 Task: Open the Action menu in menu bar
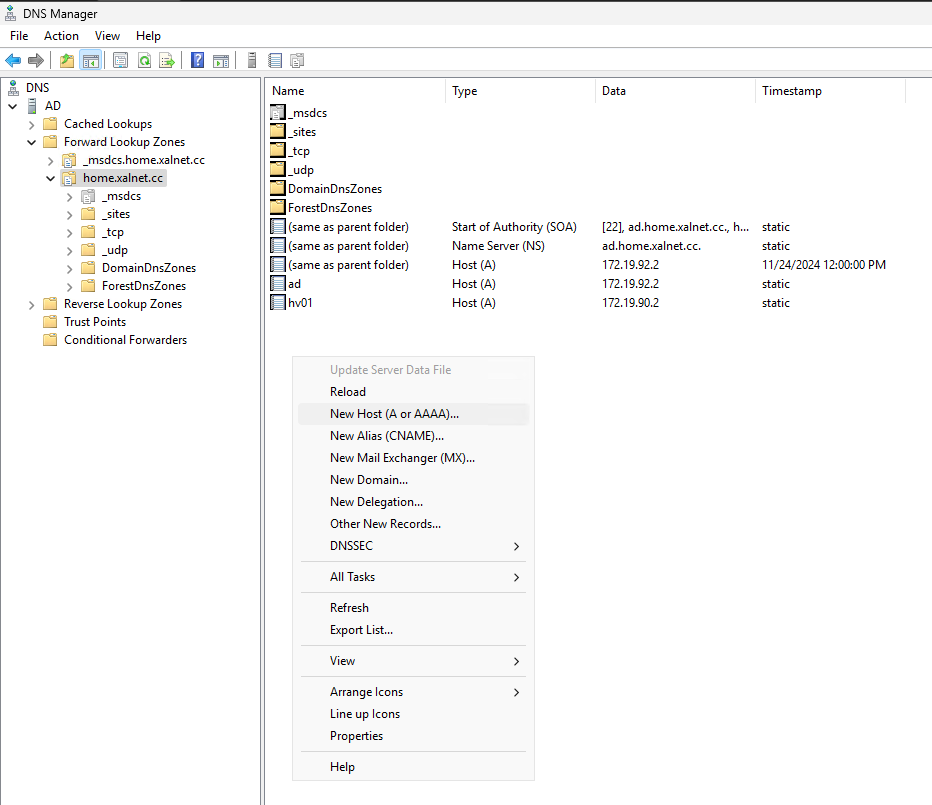pos(61,36)
